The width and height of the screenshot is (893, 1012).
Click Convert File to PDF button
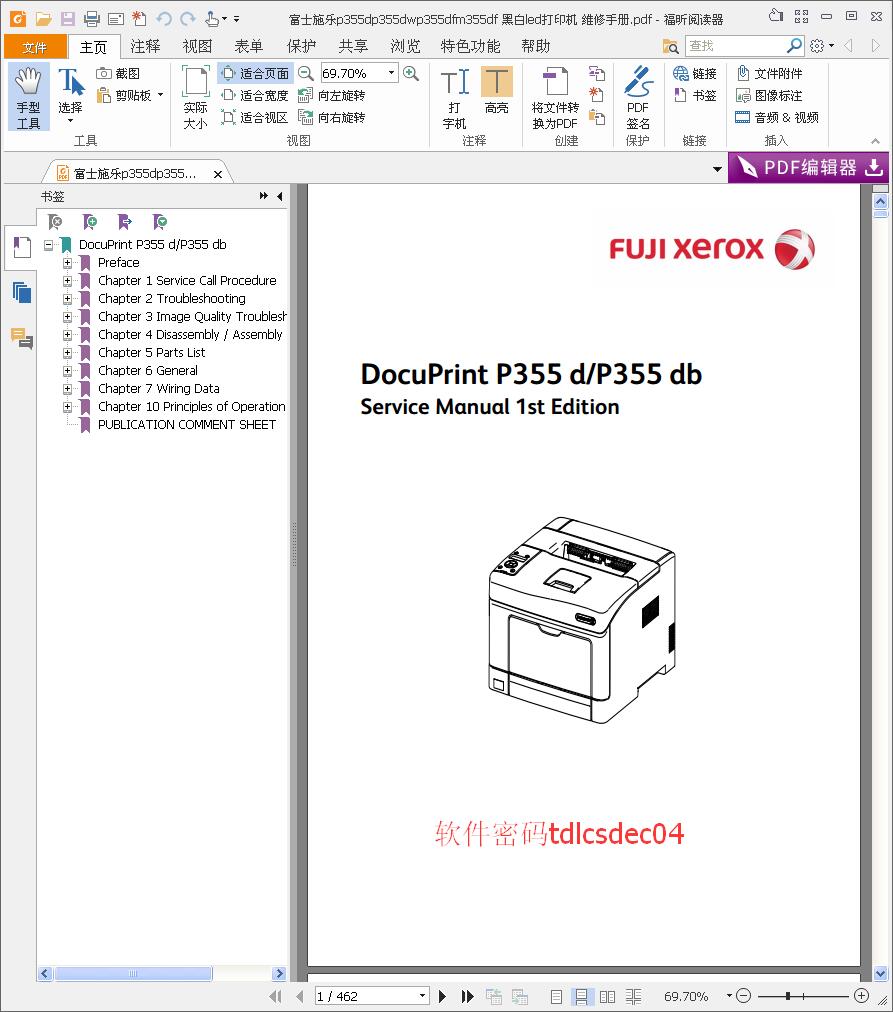point(555,97)
